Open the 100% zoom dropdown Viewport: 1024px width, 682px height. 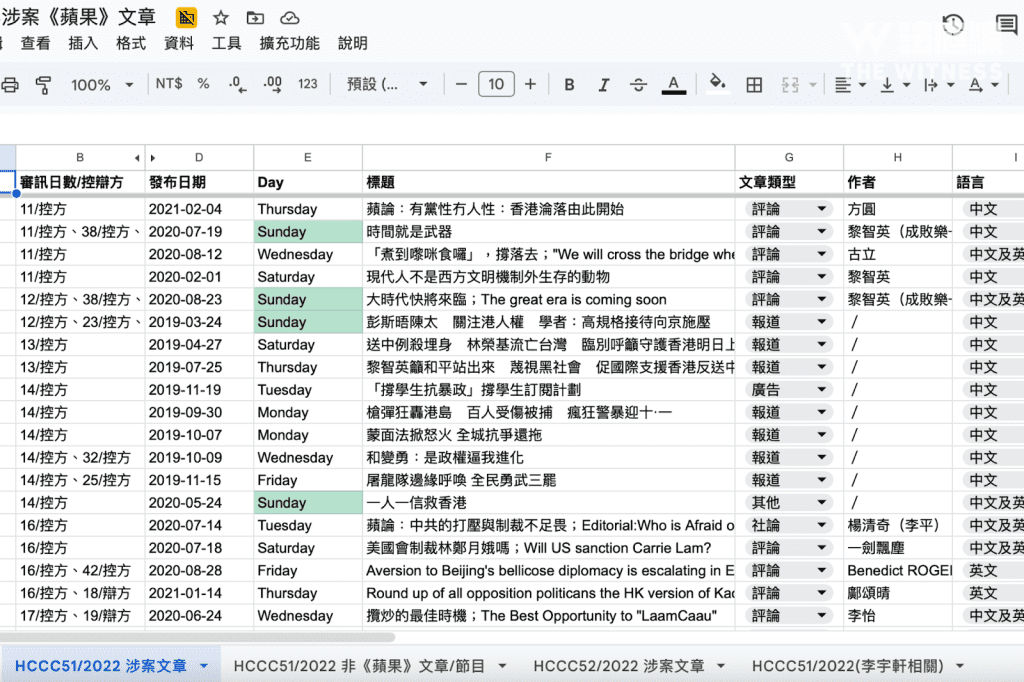pyautogui.click(x=102, y=85)
